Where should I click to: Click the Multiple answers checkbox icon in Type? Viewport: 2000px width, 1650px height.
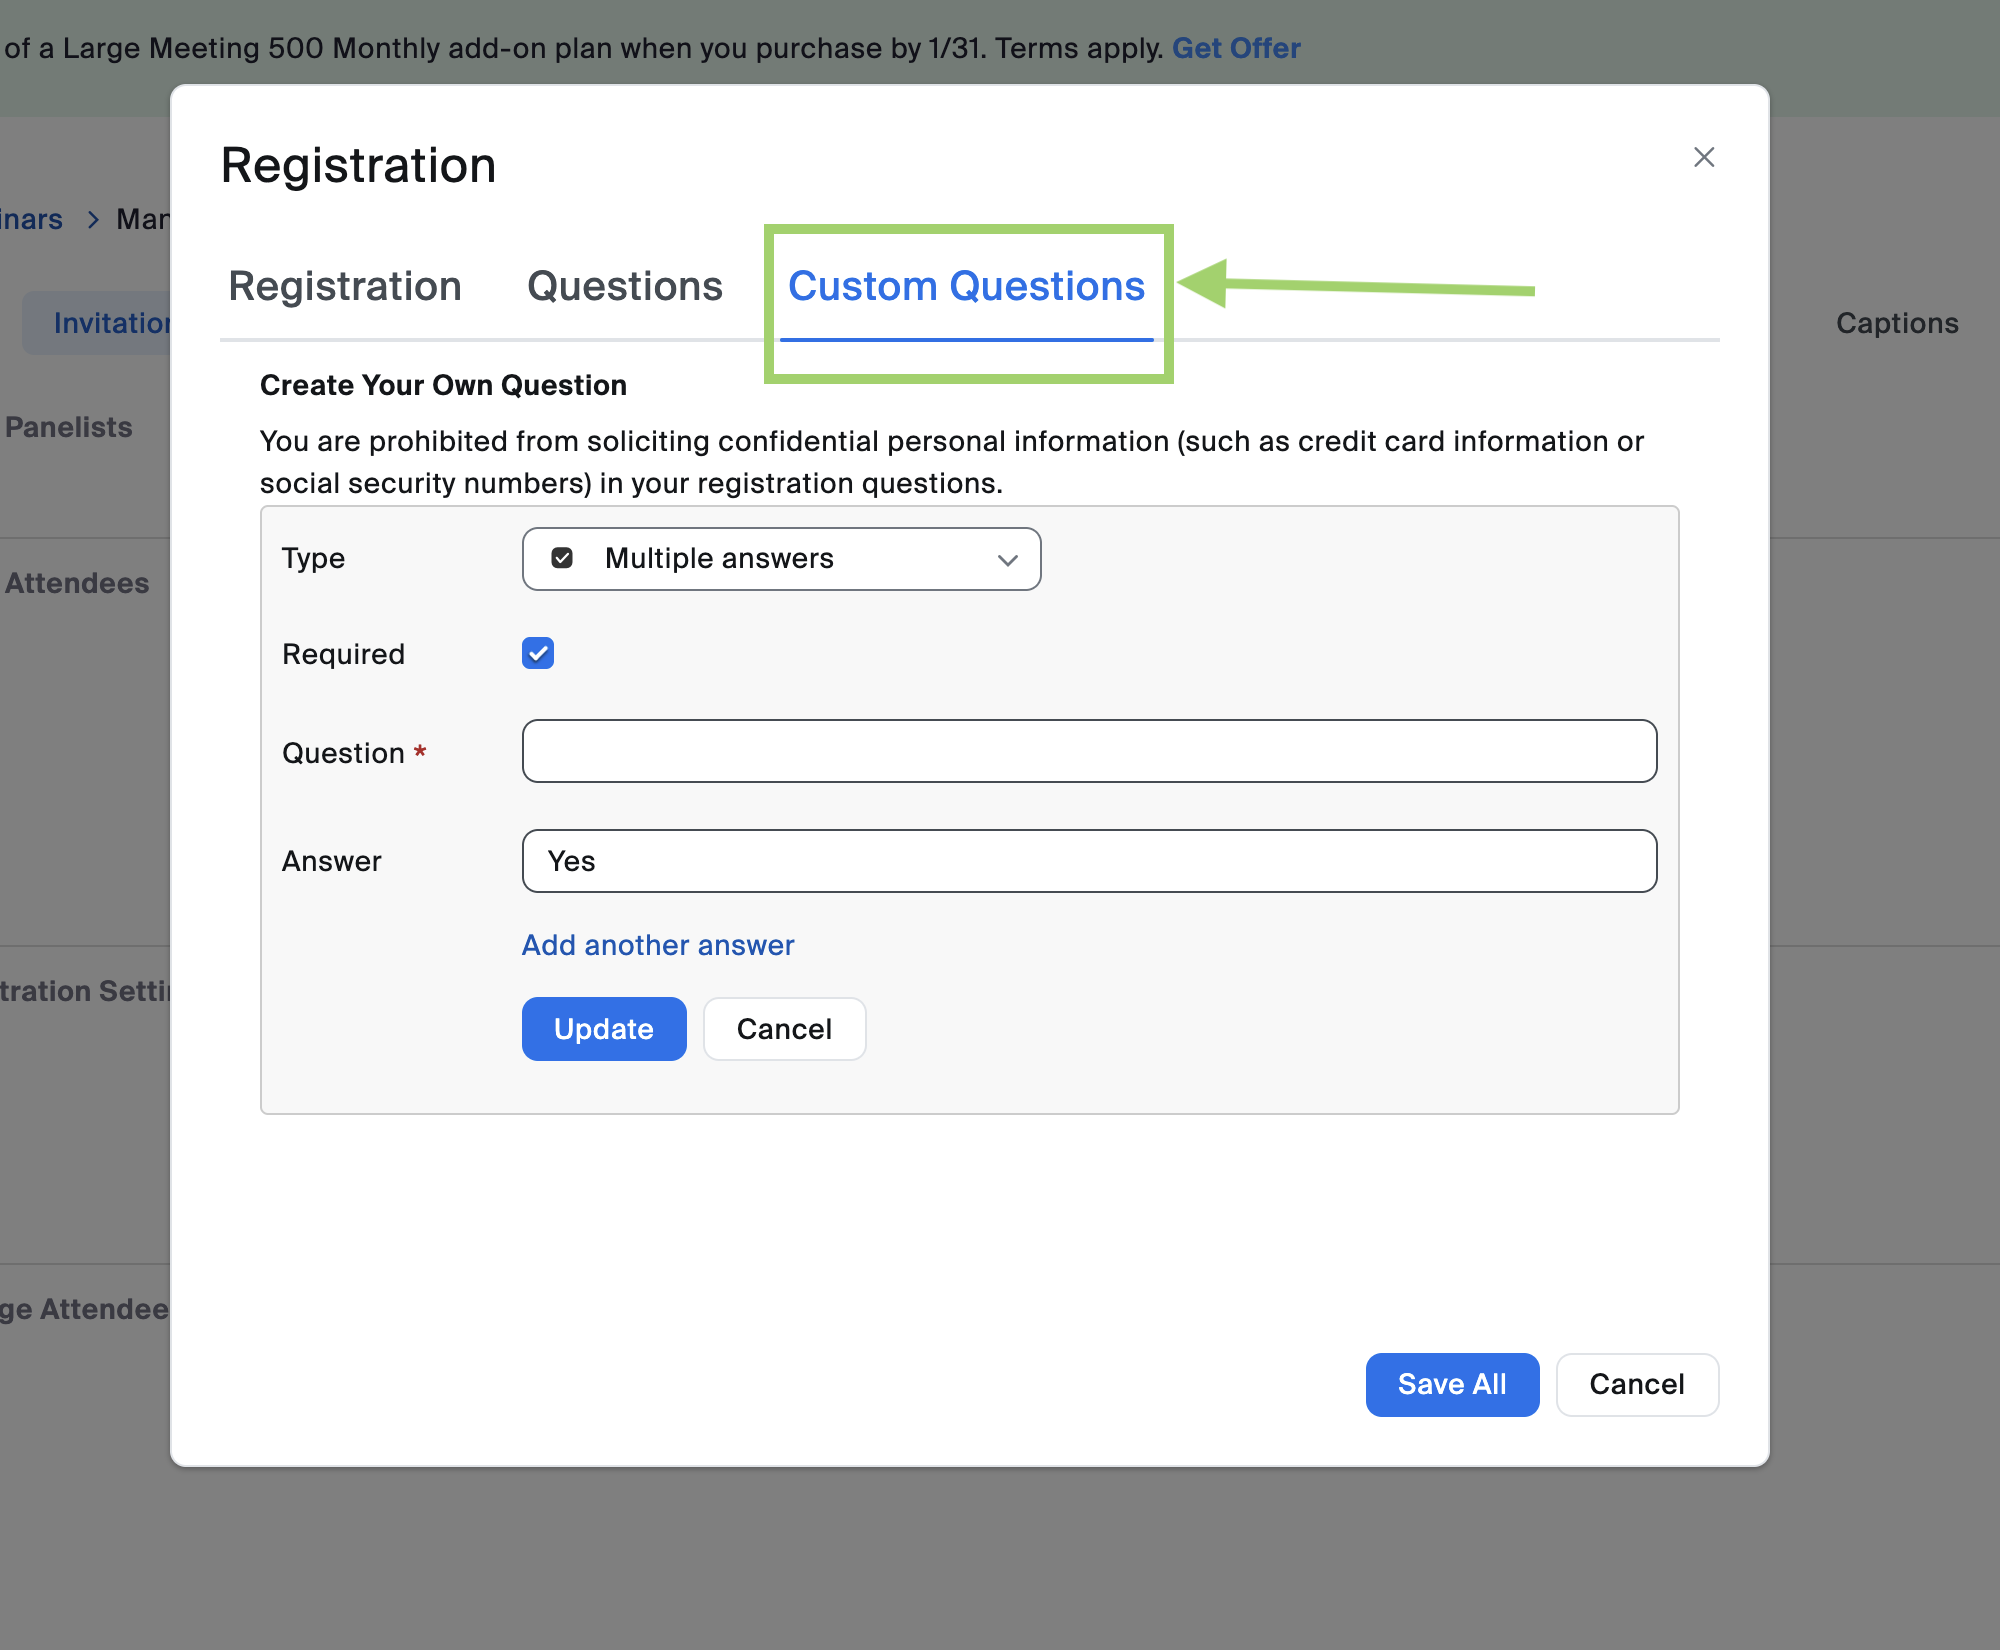[562, 558]
